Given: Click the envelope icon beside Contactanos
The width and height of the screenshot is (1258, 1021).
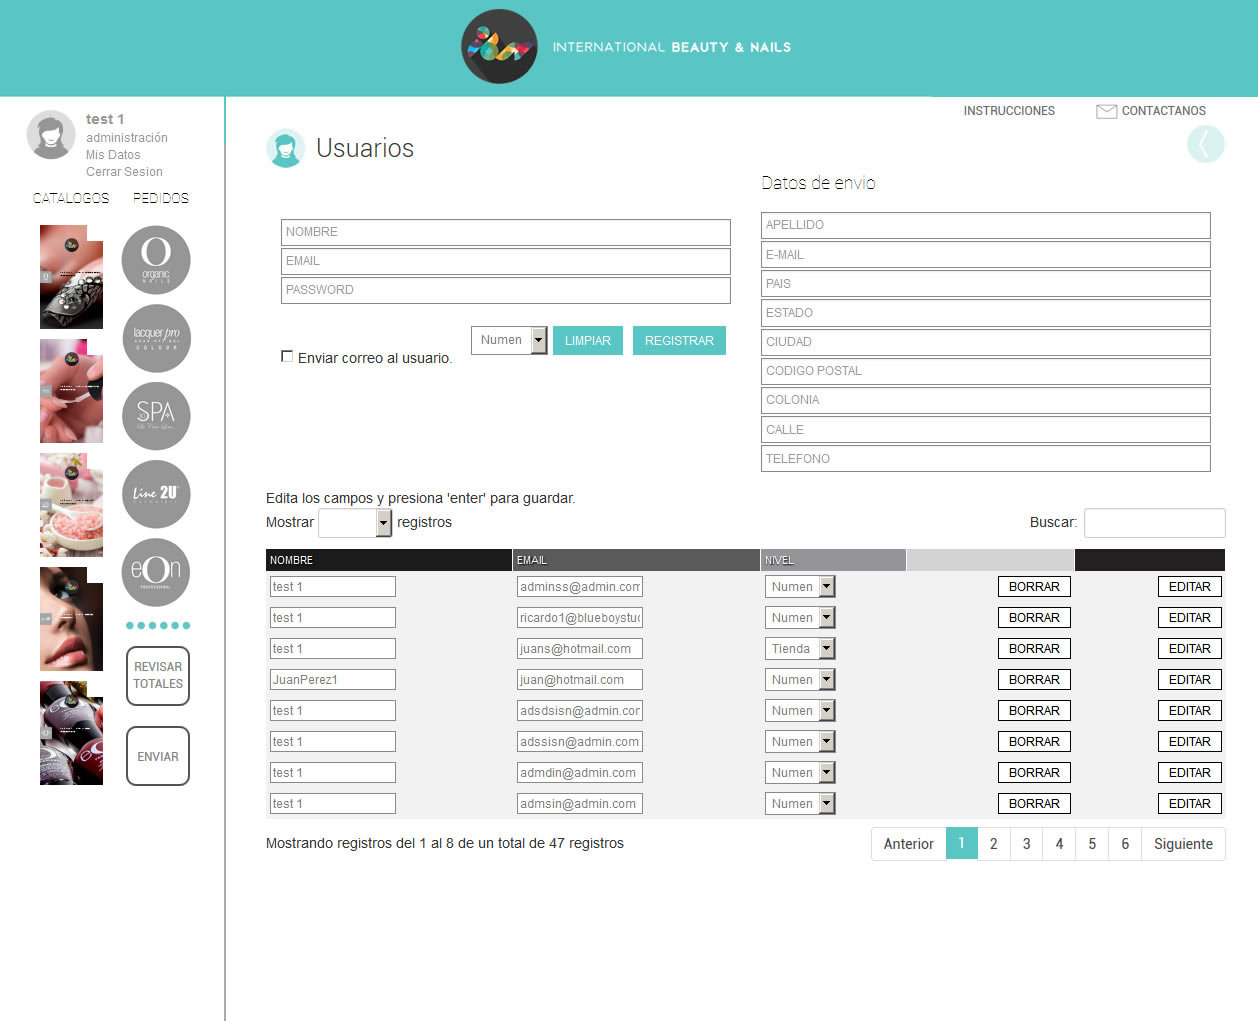Looking at the screenshot, I should point(1106,111).
